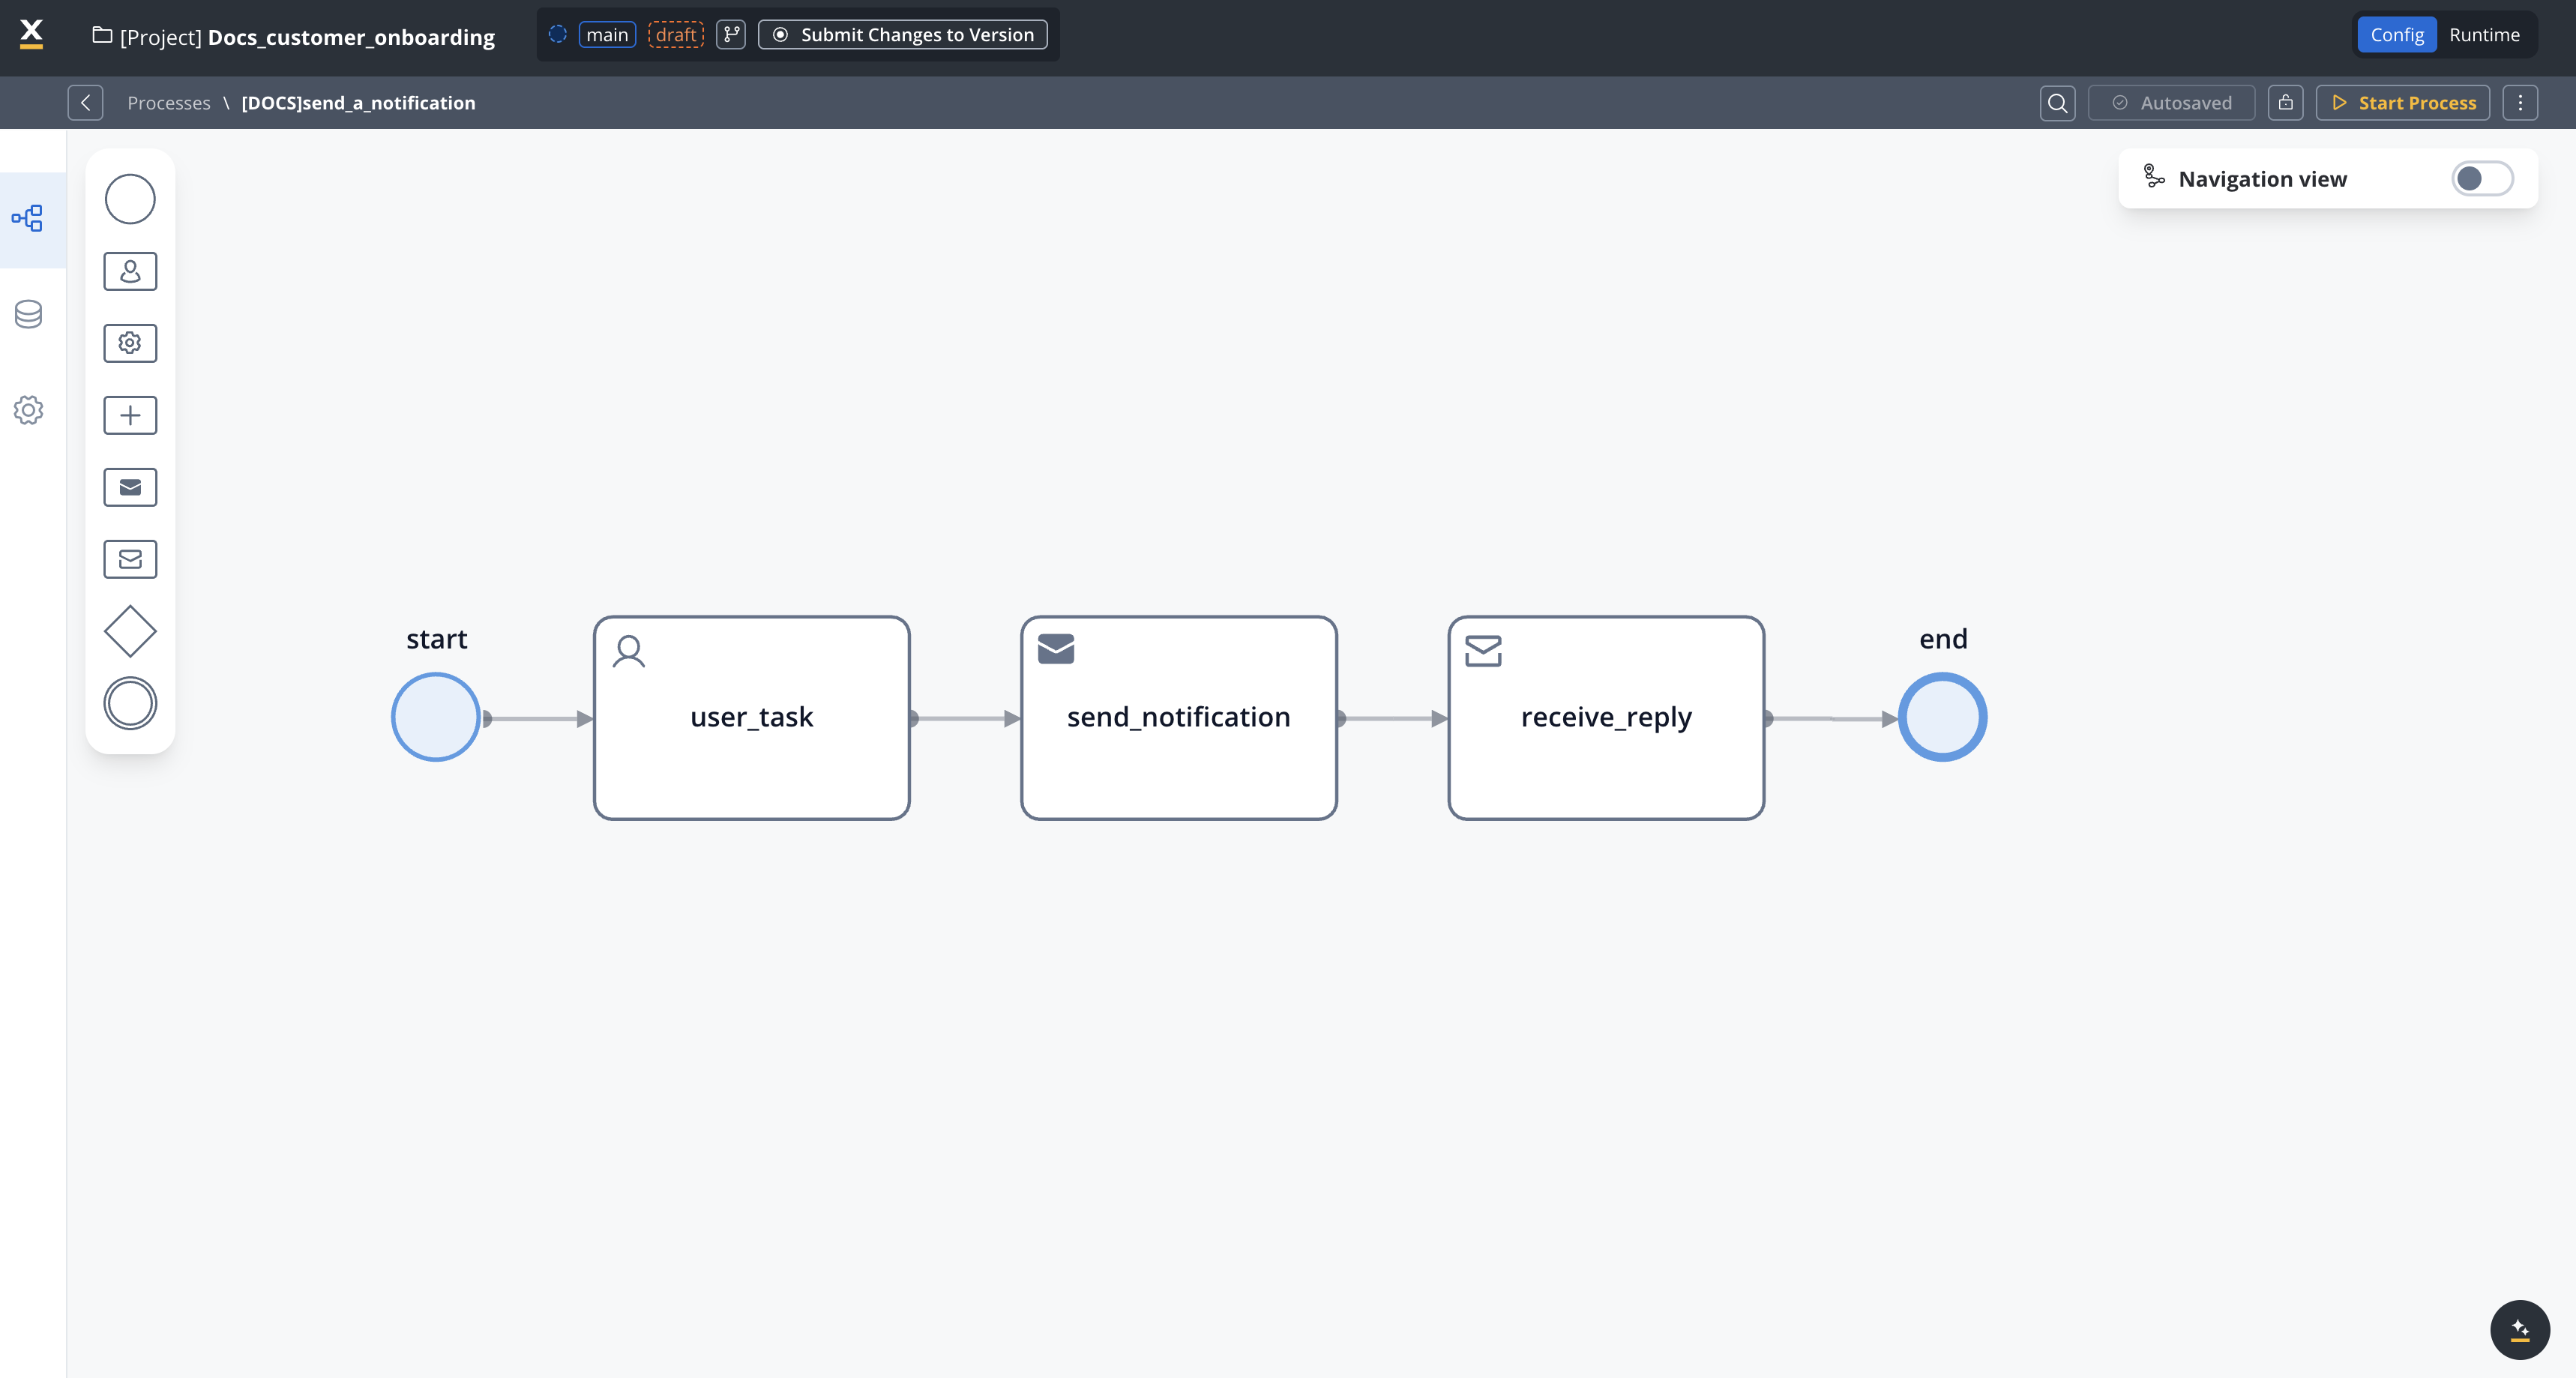Open the main branch badge
The height and width of the screenshot is (1378, 2576).
[607, 35]
